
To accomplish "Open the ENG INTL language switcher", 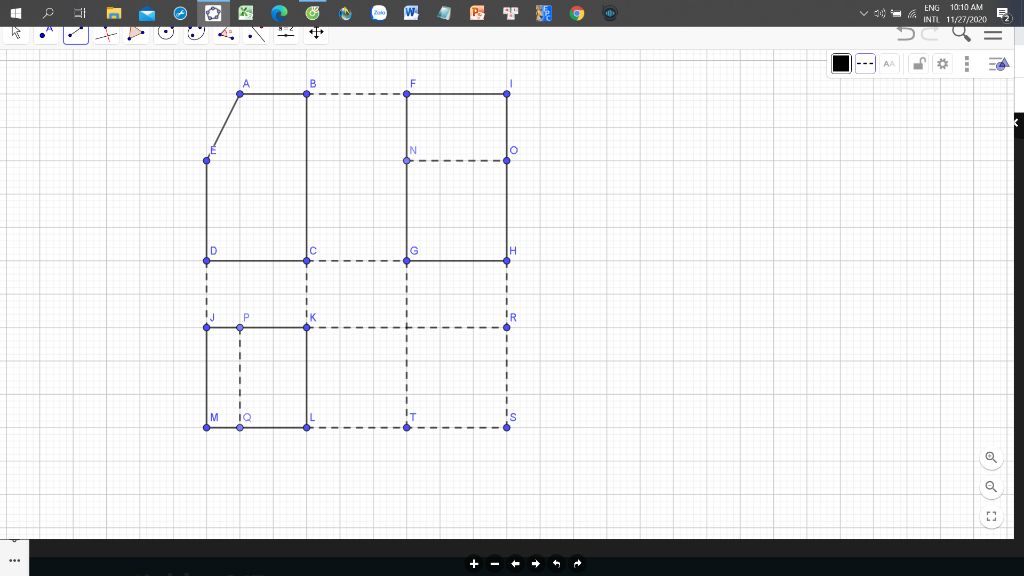I will [931, 13].
